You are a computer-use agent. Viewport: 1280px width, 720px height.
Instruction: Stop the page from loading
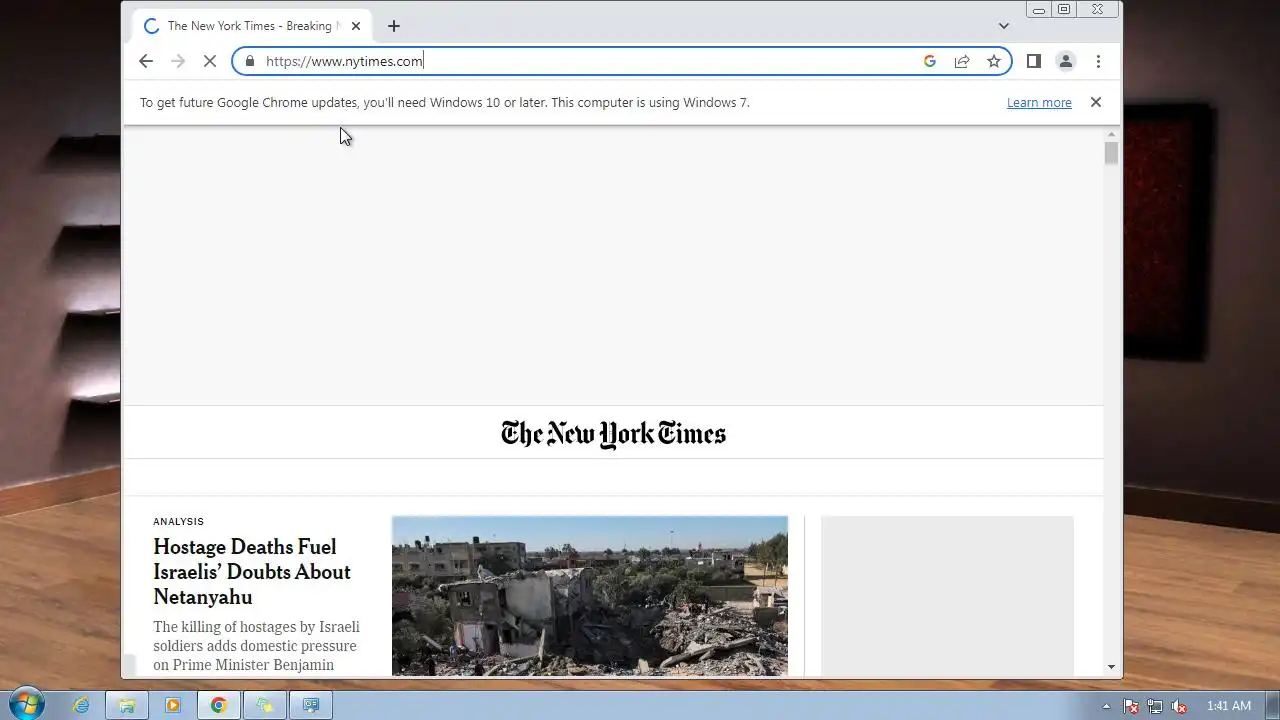click(210, 61)
